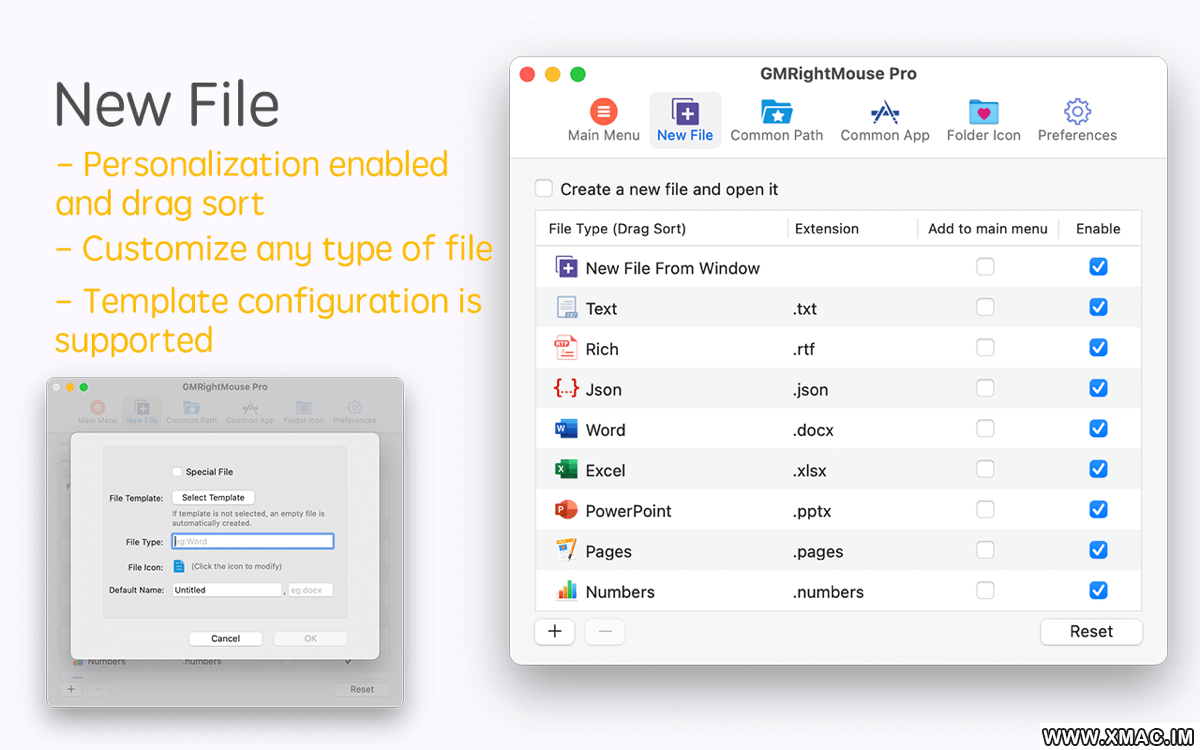This screenshot has width=1200, height=750.
Task: Check Add to main menu for Rich
Action: (x=985, y=348)
